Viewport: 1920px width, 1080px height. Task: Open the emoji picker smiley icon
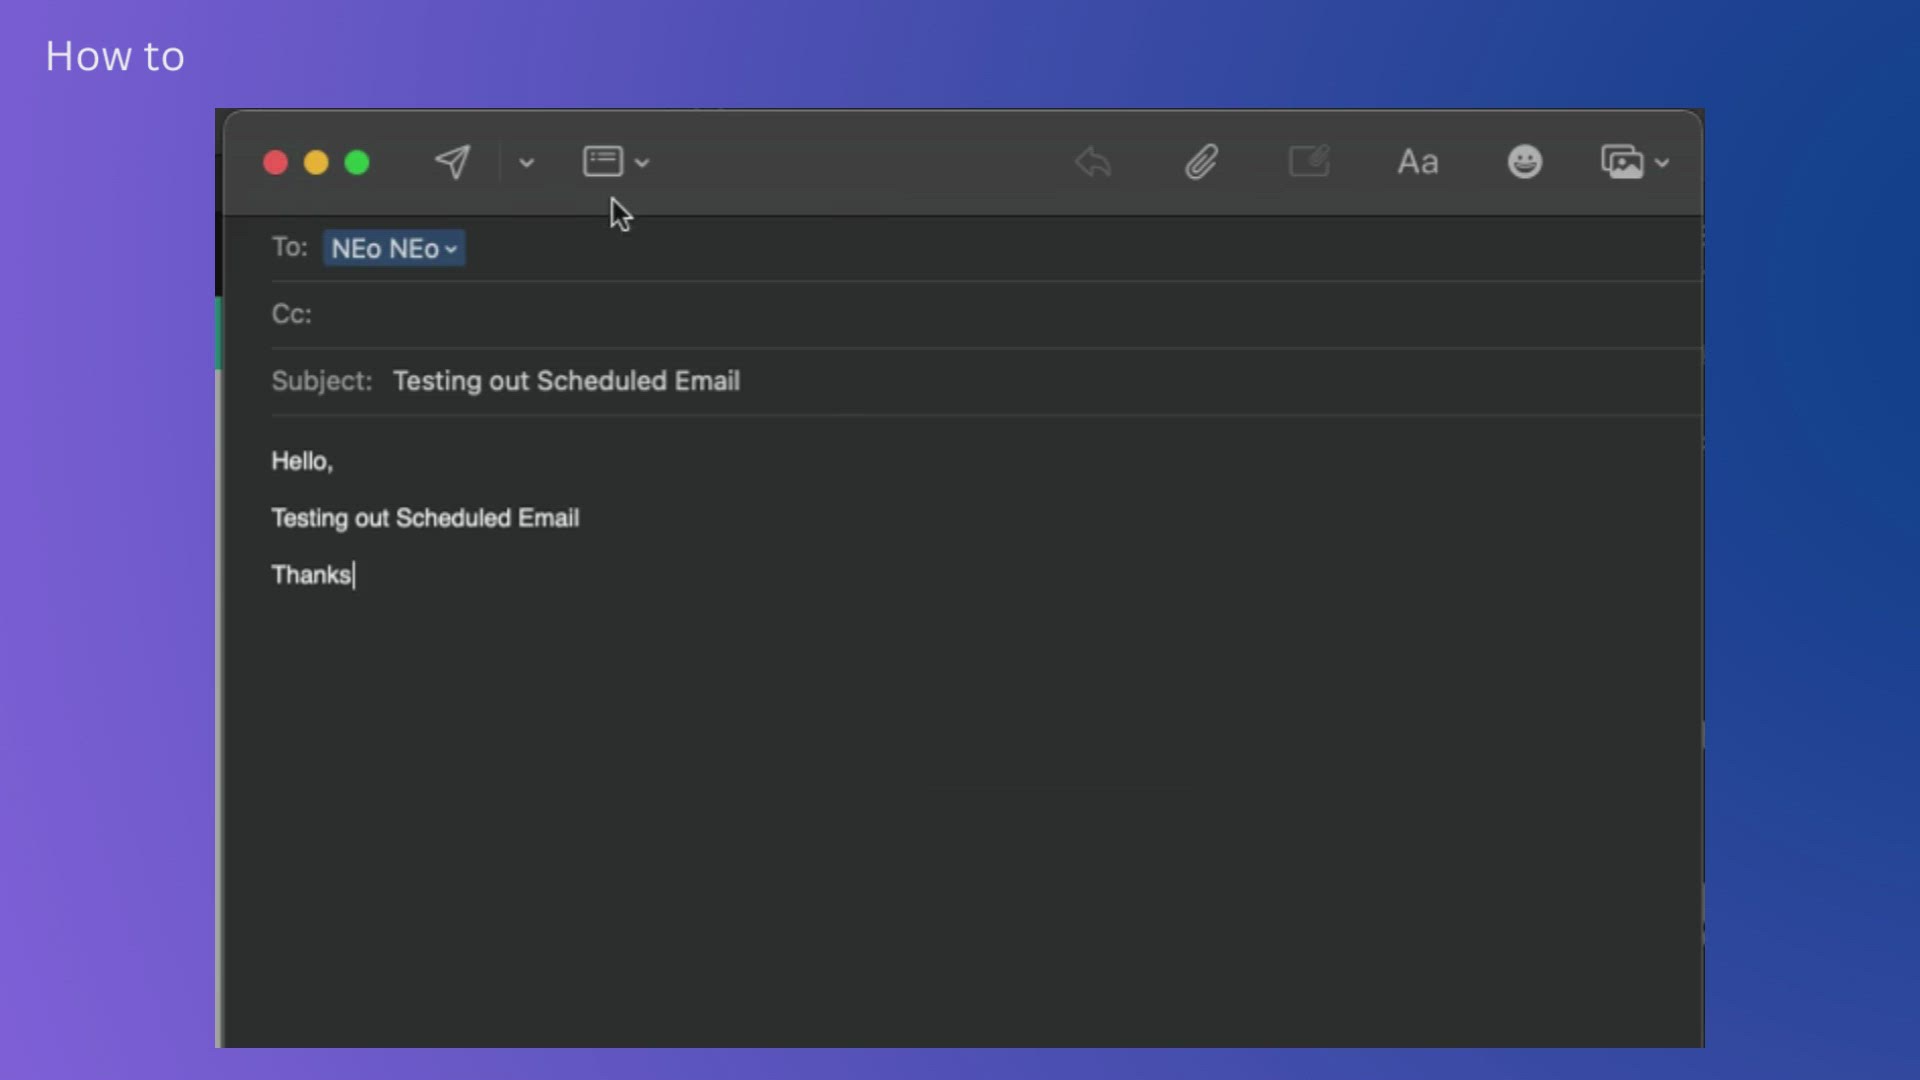[1524, 162]
